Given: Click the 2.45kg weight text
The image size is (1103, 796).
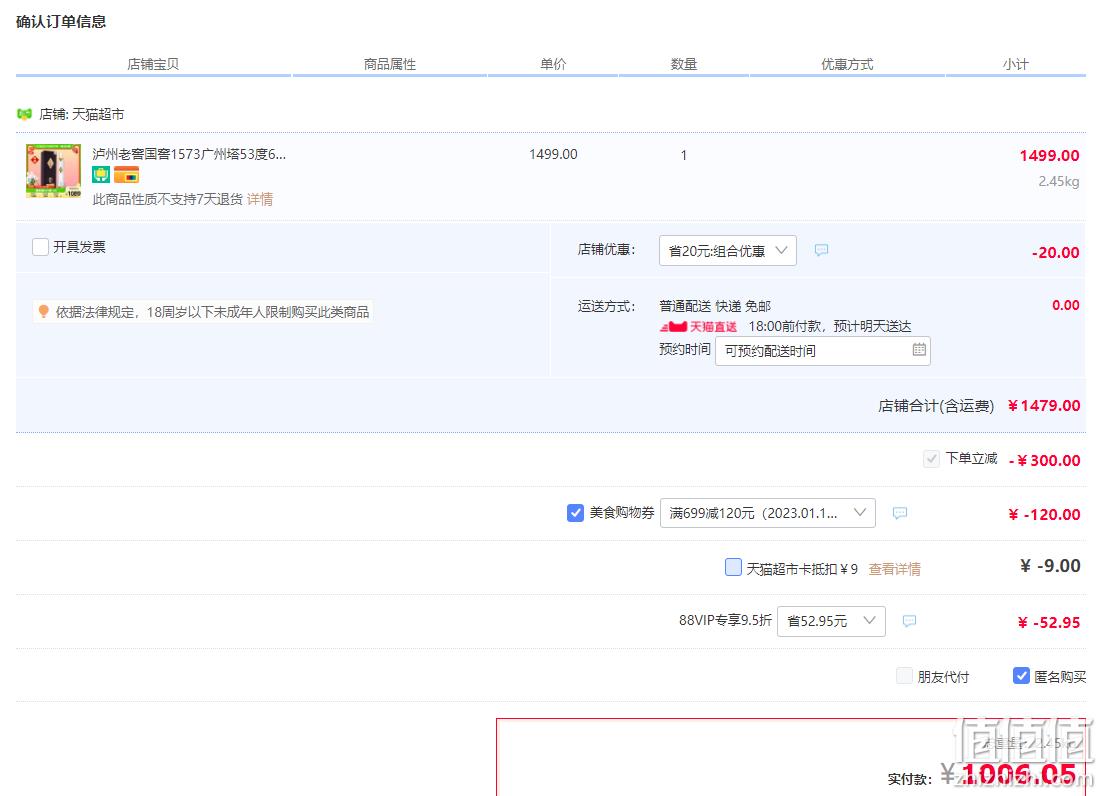Looking at the screenshot, I should point(1059,181).
